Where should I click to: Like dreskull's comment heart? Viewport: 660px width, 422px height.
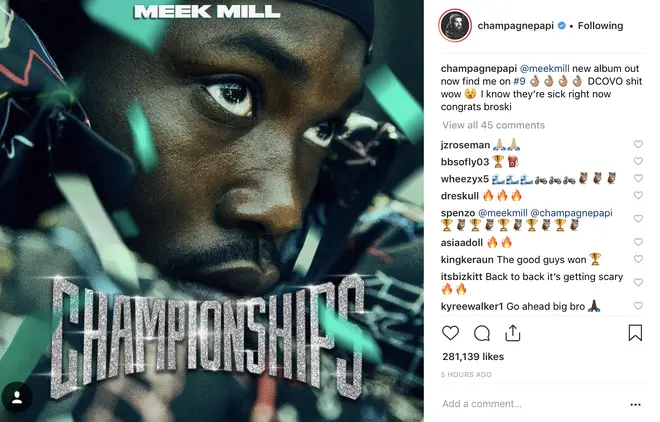point(638,195)
